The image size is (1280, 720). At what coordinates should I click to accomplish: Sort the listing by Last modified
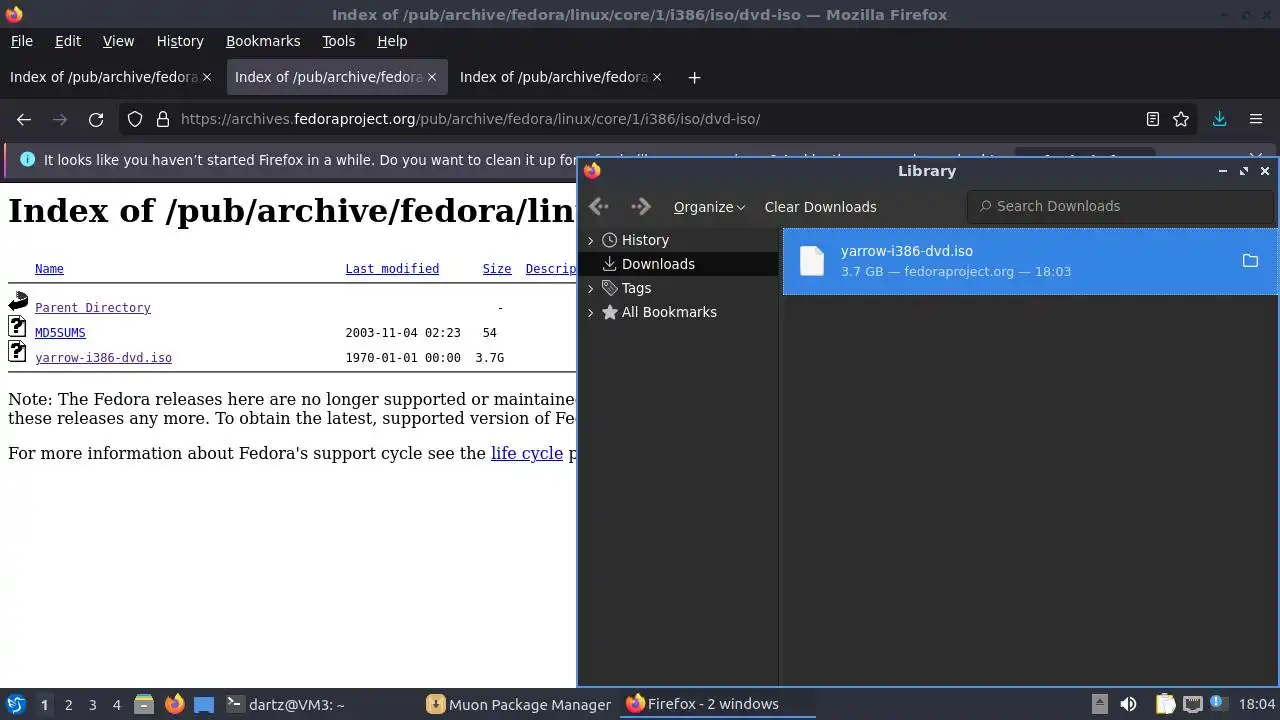[392, 269]
